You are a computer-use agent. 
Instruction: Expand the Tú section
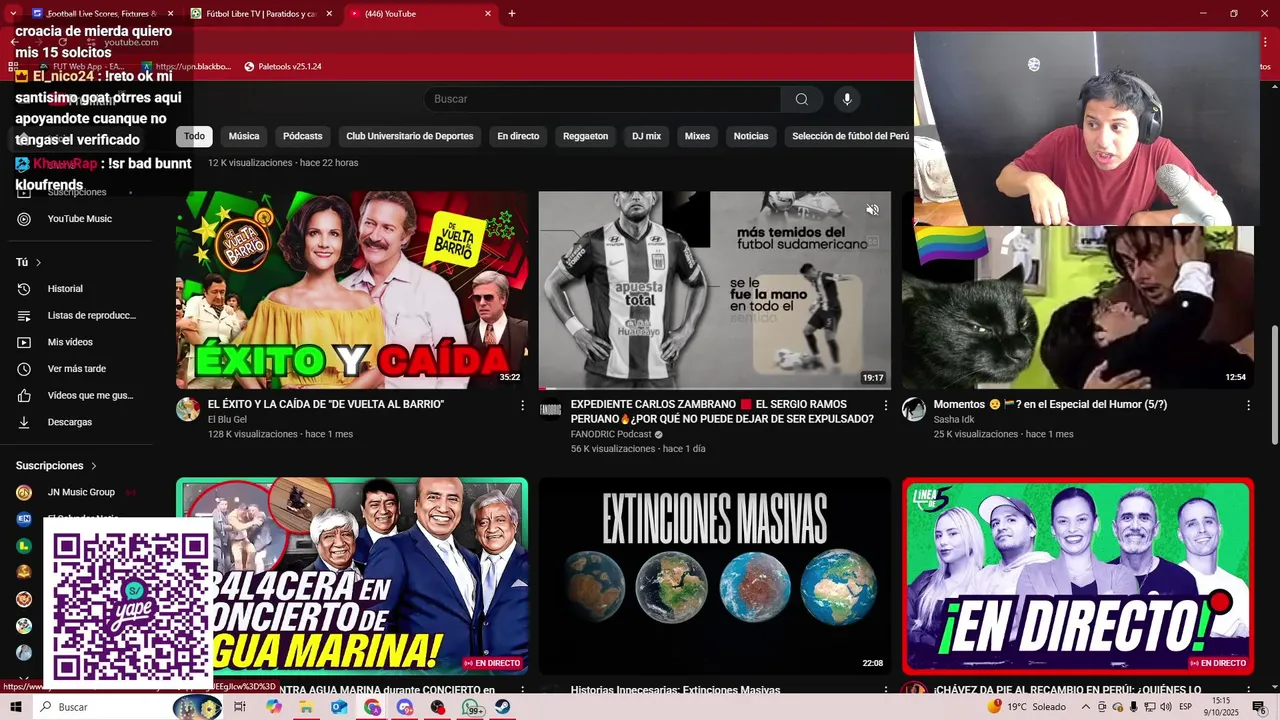pos(29,262)
